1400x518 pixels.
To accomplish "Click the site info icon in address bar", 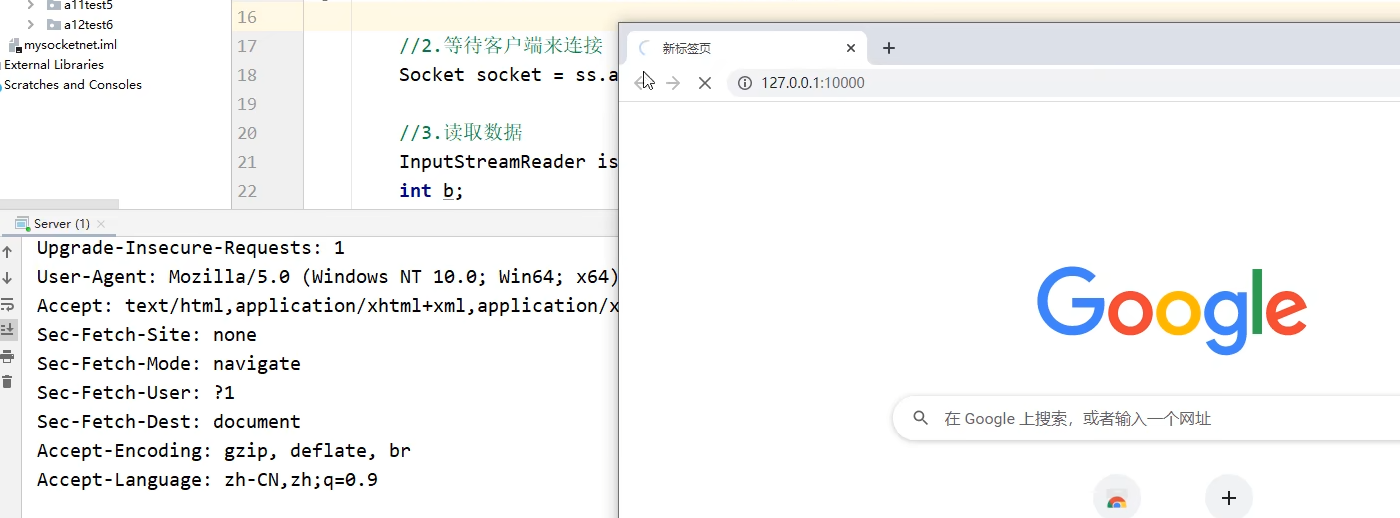I will (x=744, y=83).
